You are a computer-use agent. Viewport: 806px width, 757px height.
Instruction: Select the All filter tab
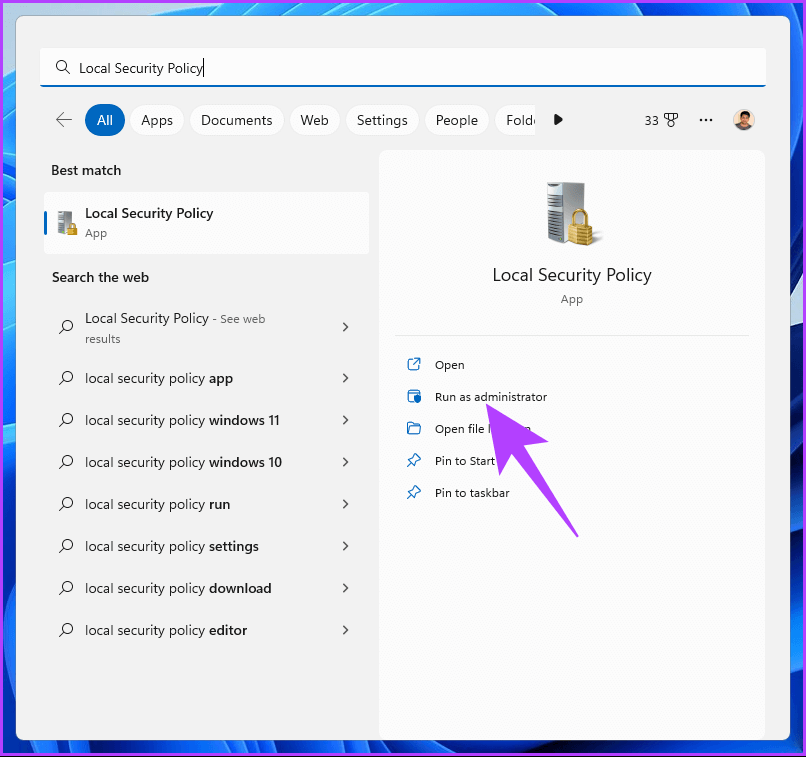click(105, 120)
